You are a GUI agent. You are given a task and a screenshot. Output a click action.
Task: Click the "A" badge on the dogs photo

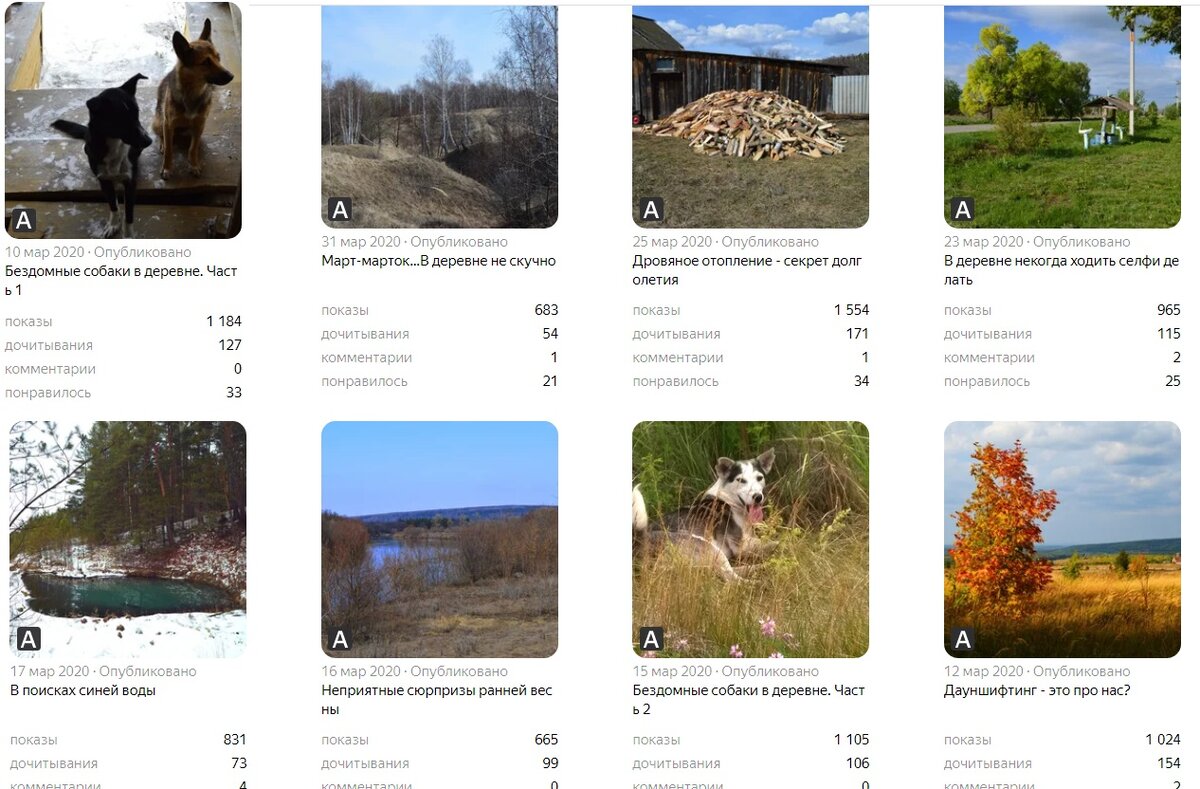tap(24, 221)
